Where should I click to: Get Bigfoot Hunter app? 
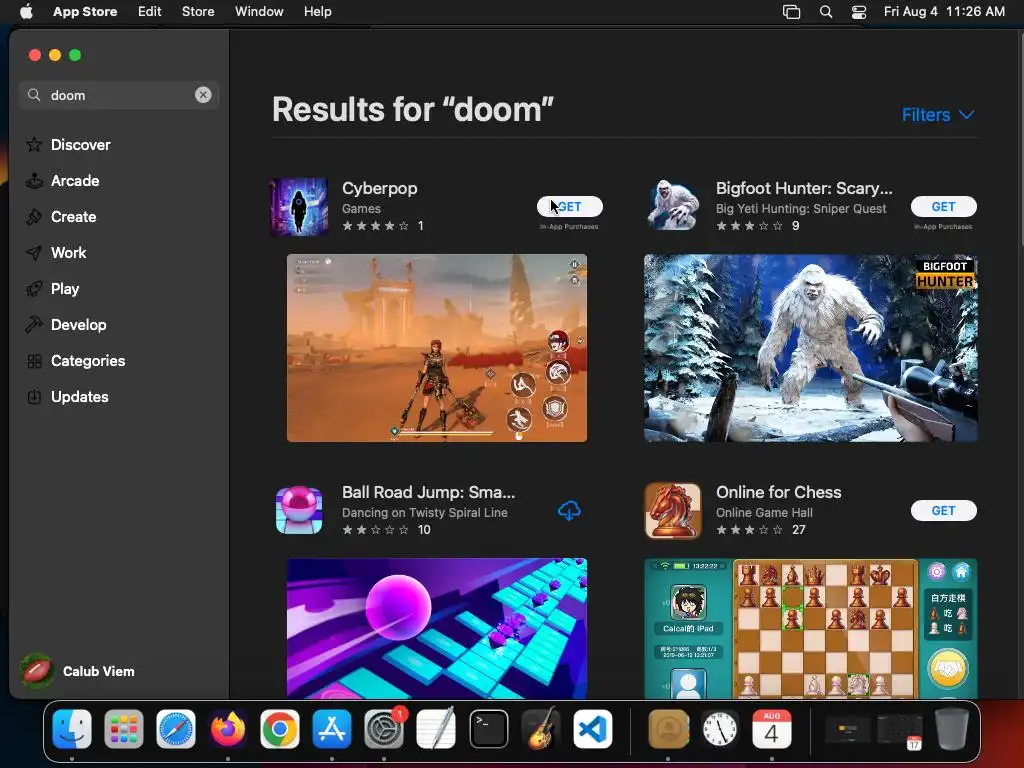tap(944, 206)
